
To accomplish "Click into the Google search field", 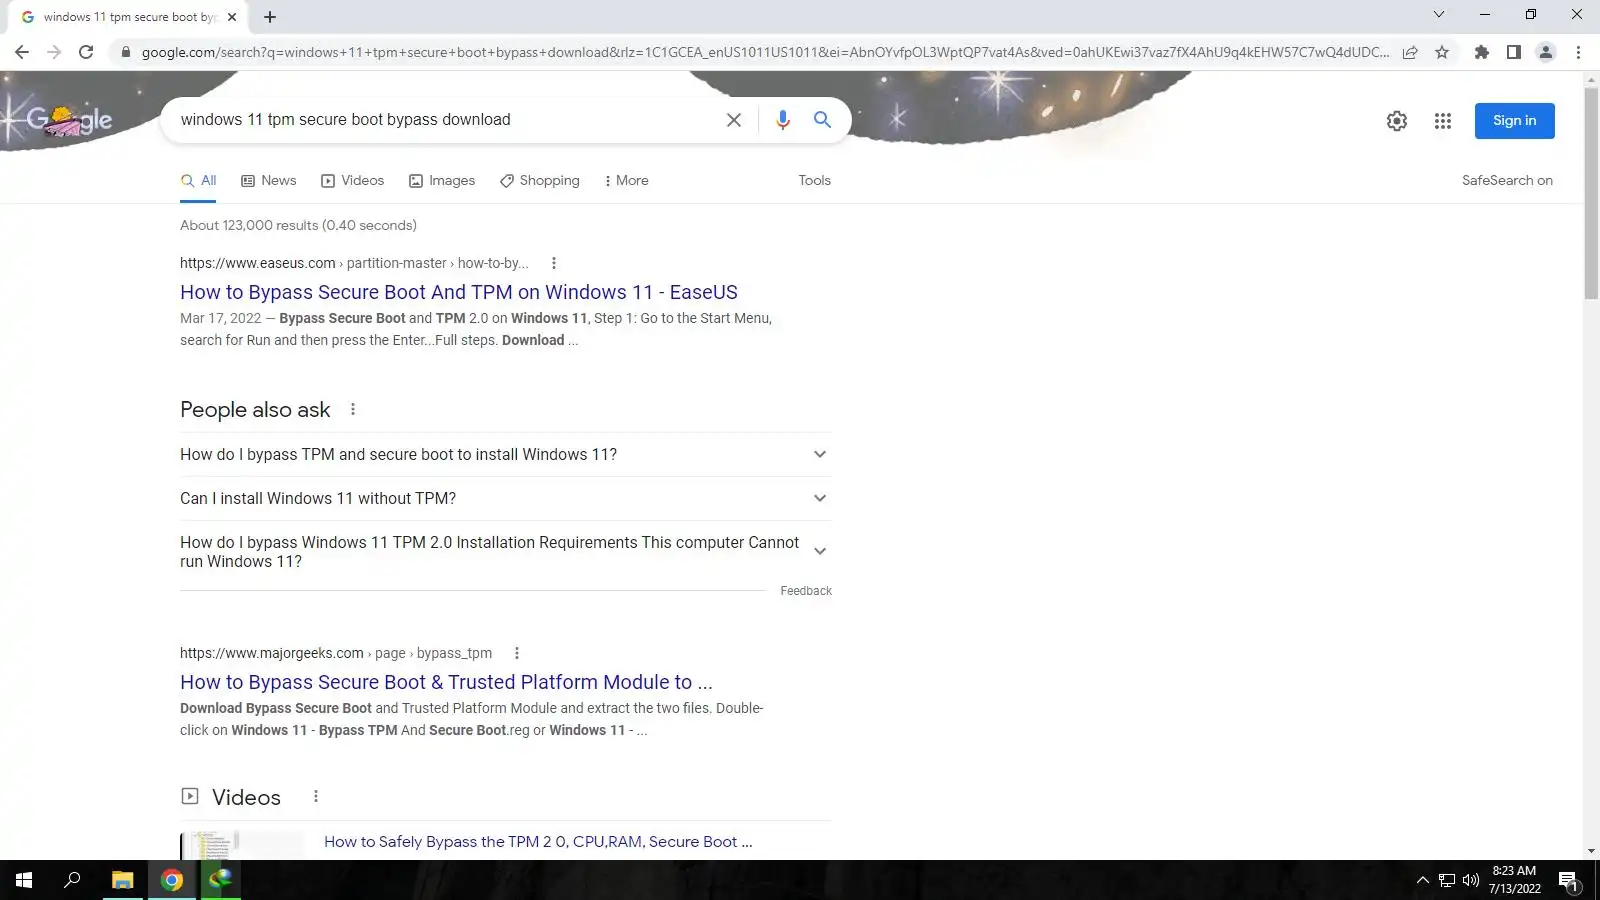I will [445, 120].
